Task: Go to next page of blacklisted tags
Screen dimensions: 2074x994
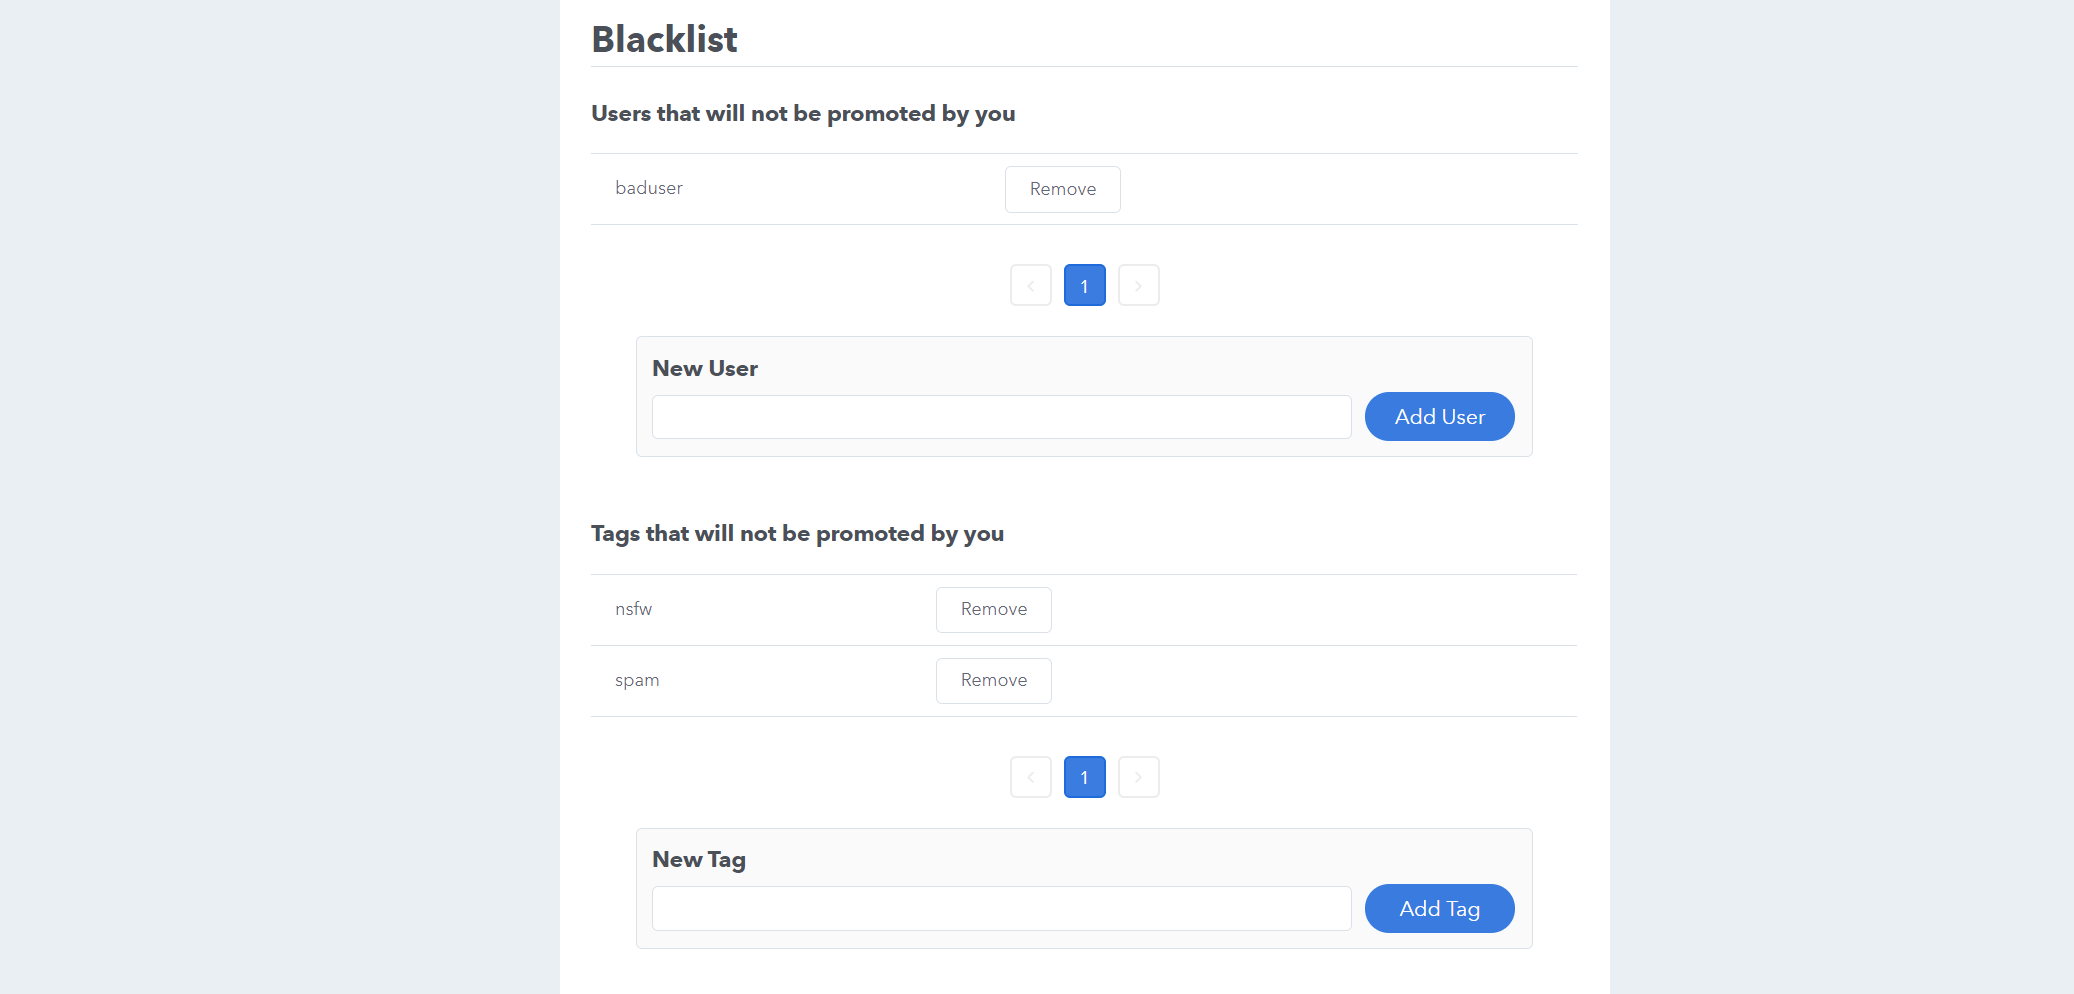Action: click(x=1138, y=777)
